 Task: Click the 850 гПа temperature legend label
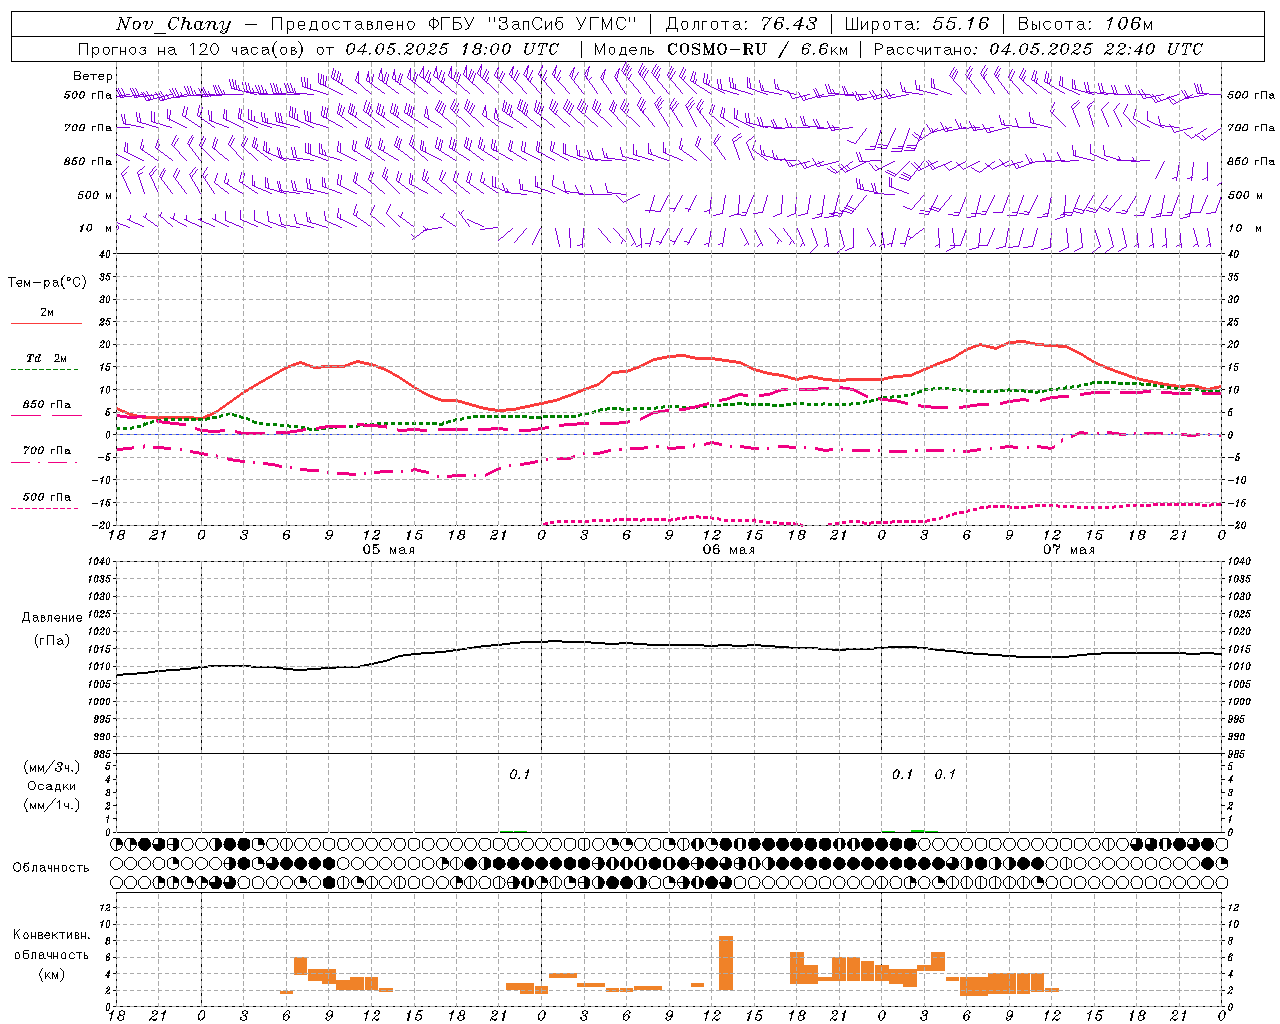point(46,405)
